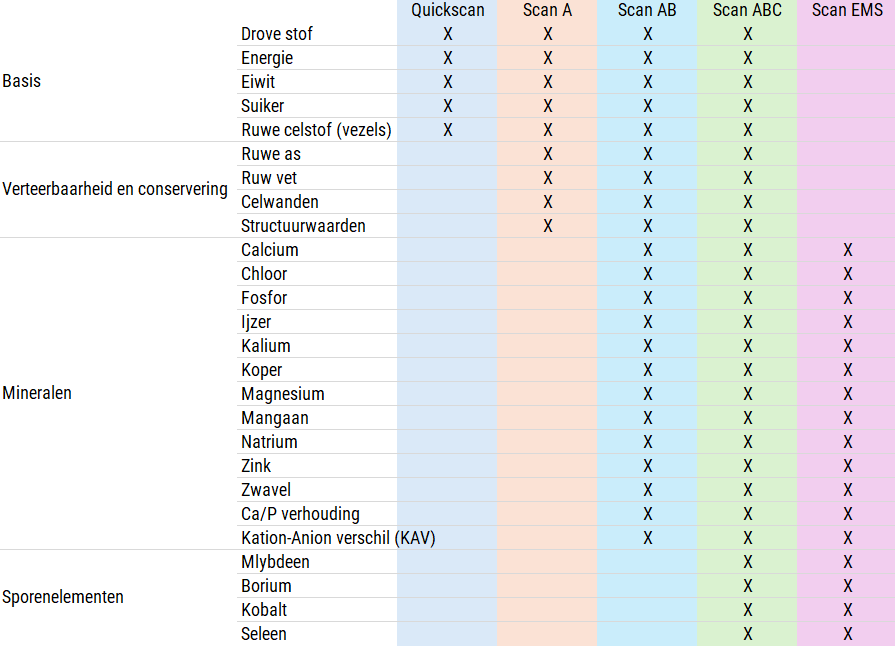The height and width of the screenshot is (646, 895).
Task: Select the Scan ABC column header
Action: click(x=747, y=10)
